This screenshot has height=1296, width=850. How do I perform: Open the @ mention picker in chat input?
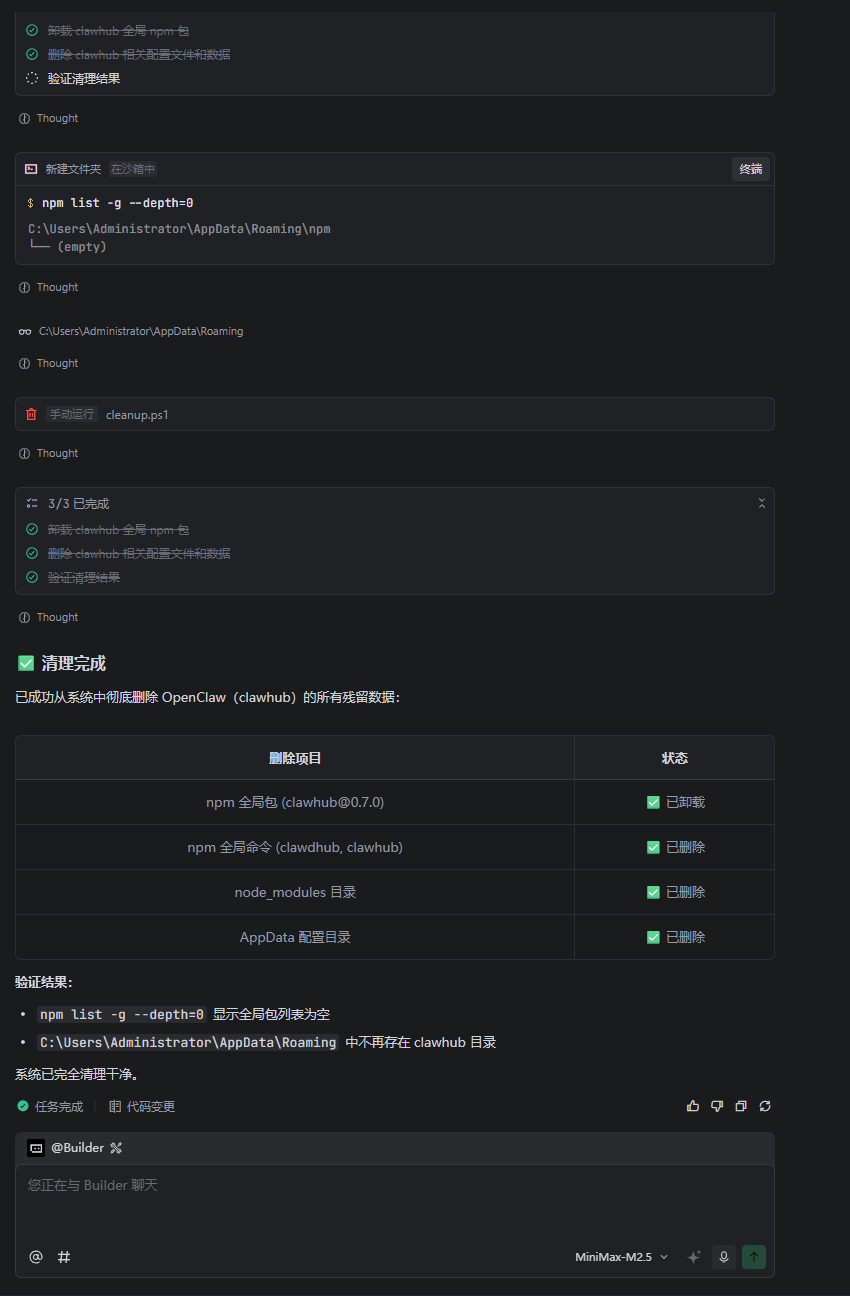pyautogui.click(x=36, y=1256)
